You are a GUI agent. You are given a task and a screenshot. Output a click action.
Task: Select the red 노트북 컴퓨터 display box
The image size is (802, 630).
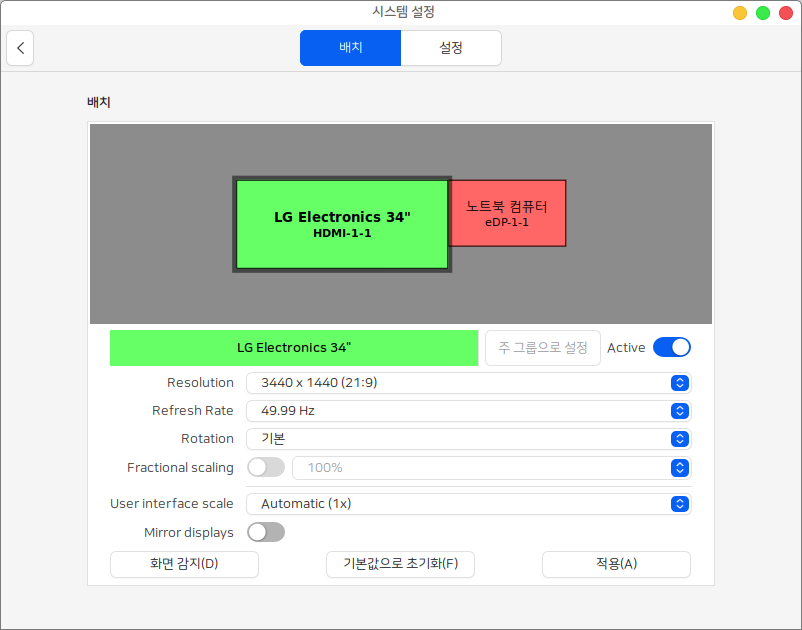click(x=508, y=213)
